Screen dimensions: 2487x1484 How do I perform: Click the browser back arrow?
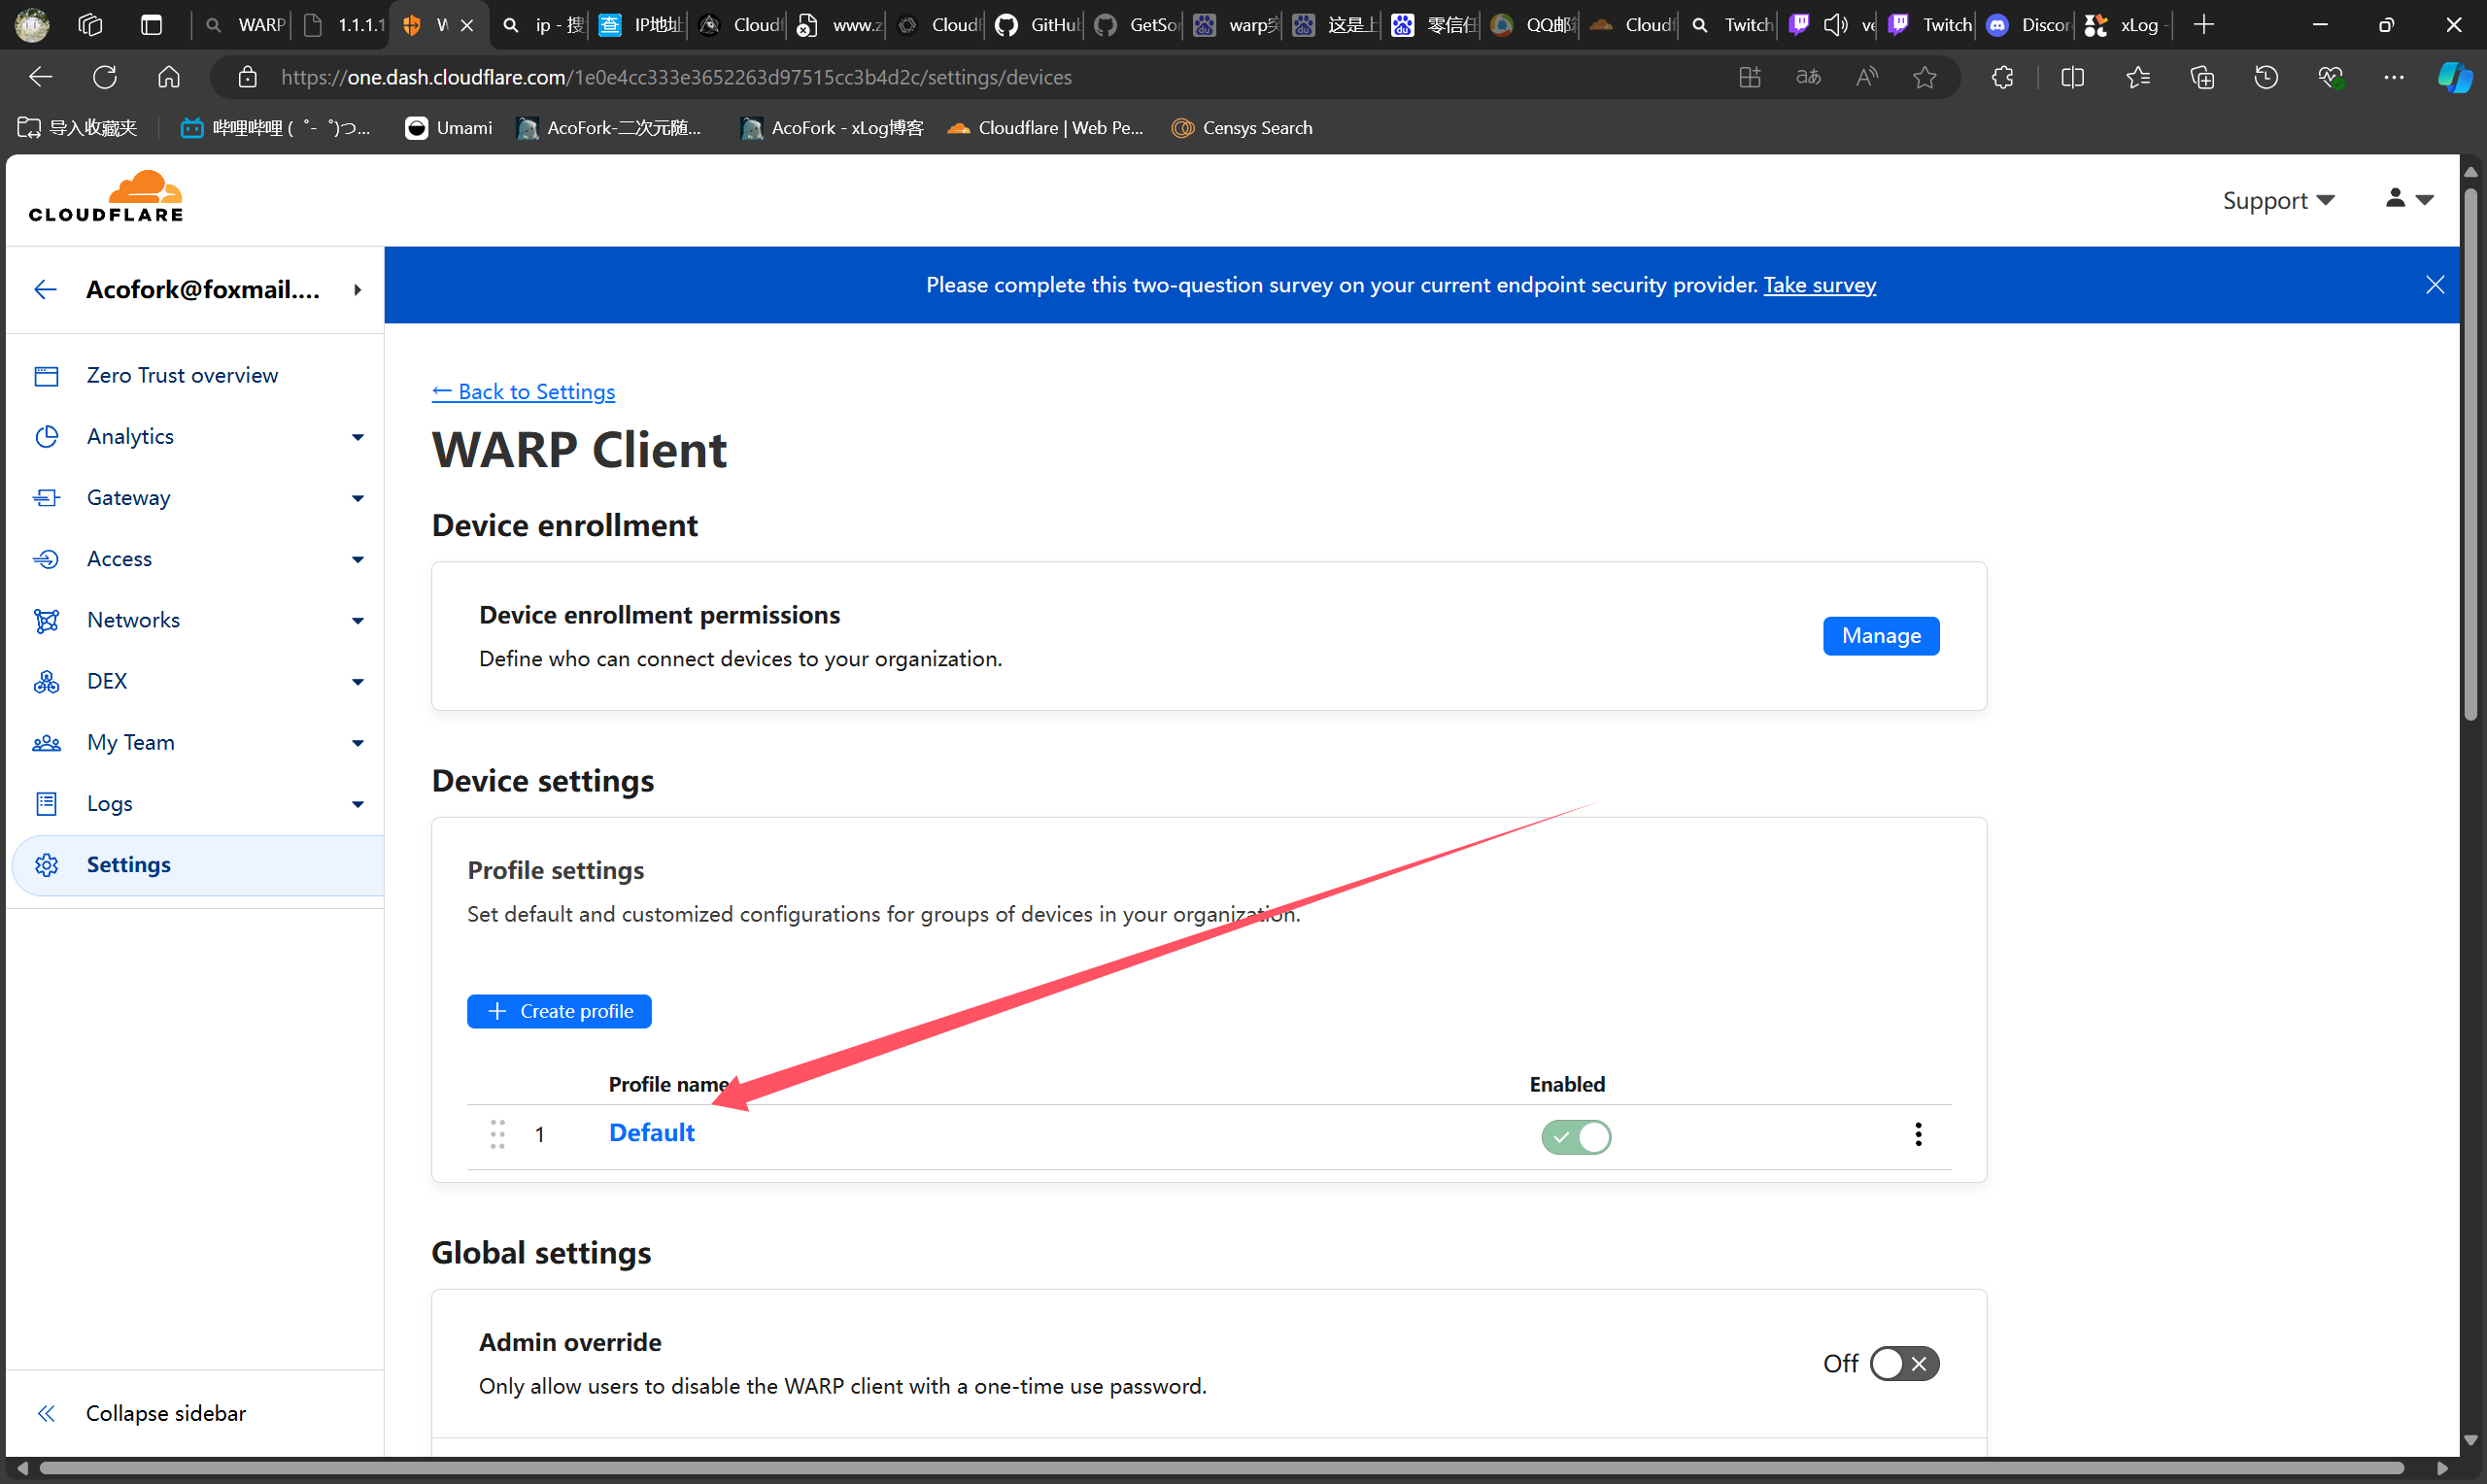click(40, 77)
